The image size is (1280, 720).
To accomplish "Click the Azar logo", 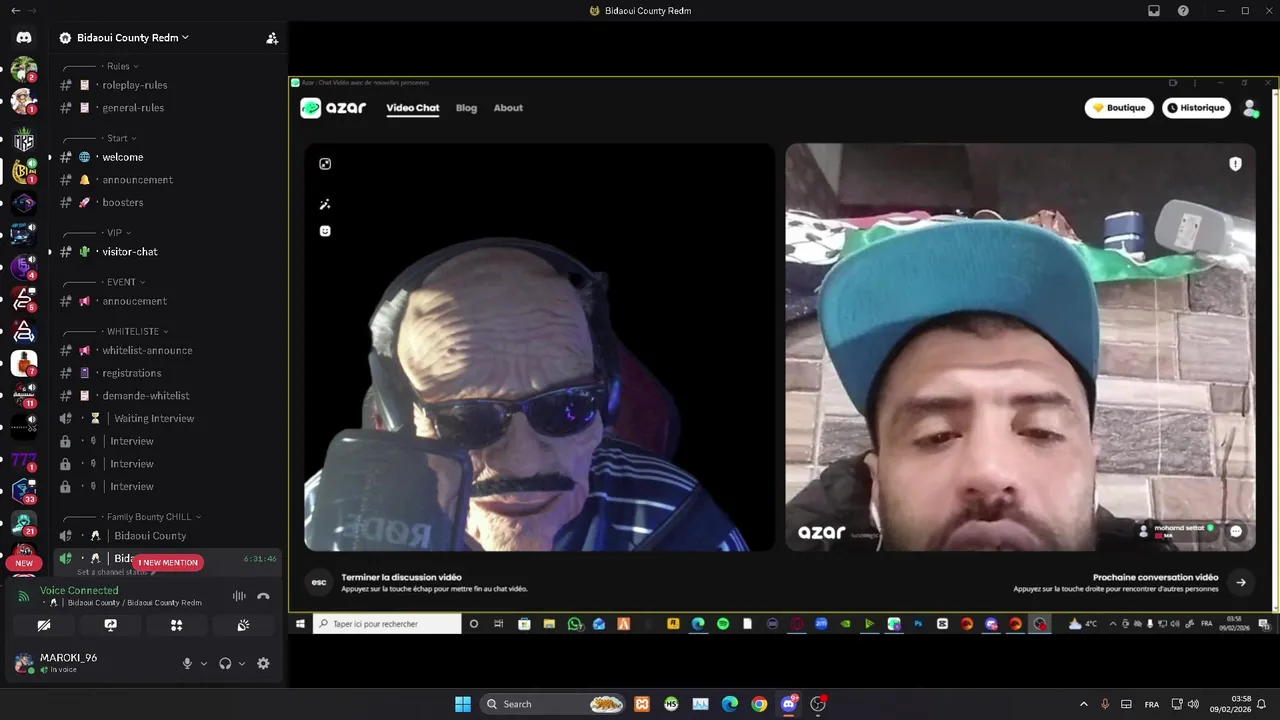I will 334,108.
